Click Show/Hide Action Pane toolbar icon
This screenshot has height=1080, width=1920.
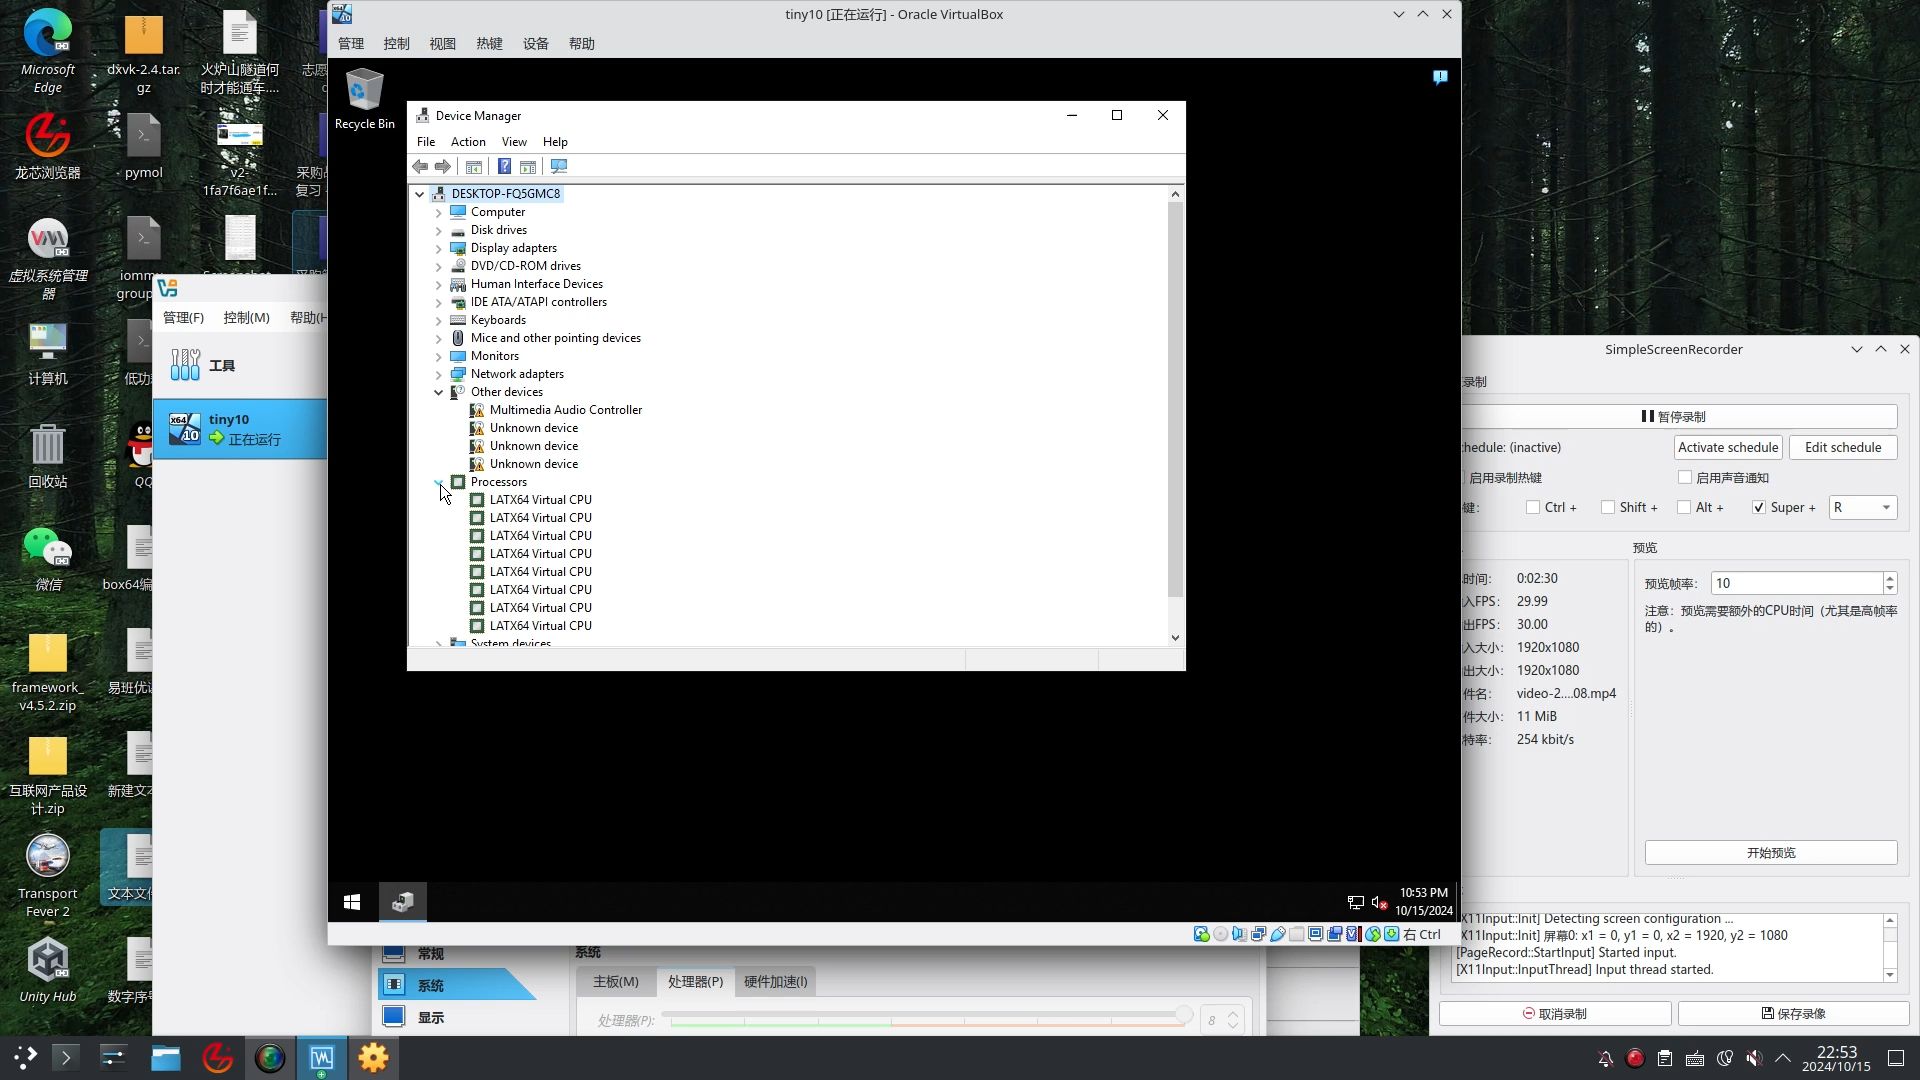pyautogui.click(x=528, y=167)
